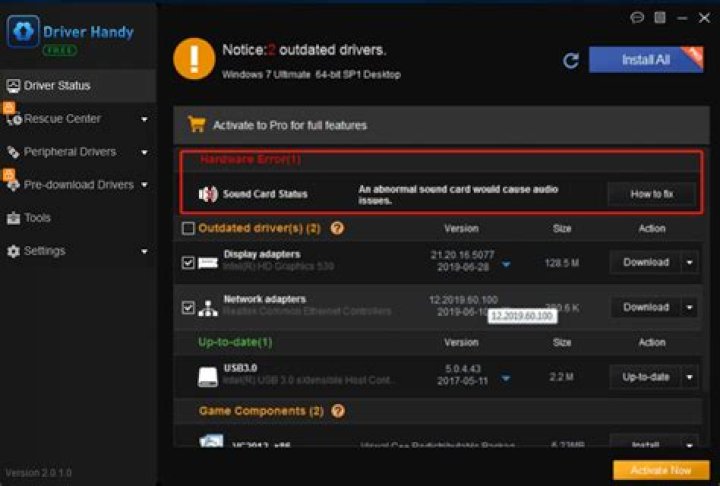Click the USB3.0 version 5.0.4.43

point(463,369)
